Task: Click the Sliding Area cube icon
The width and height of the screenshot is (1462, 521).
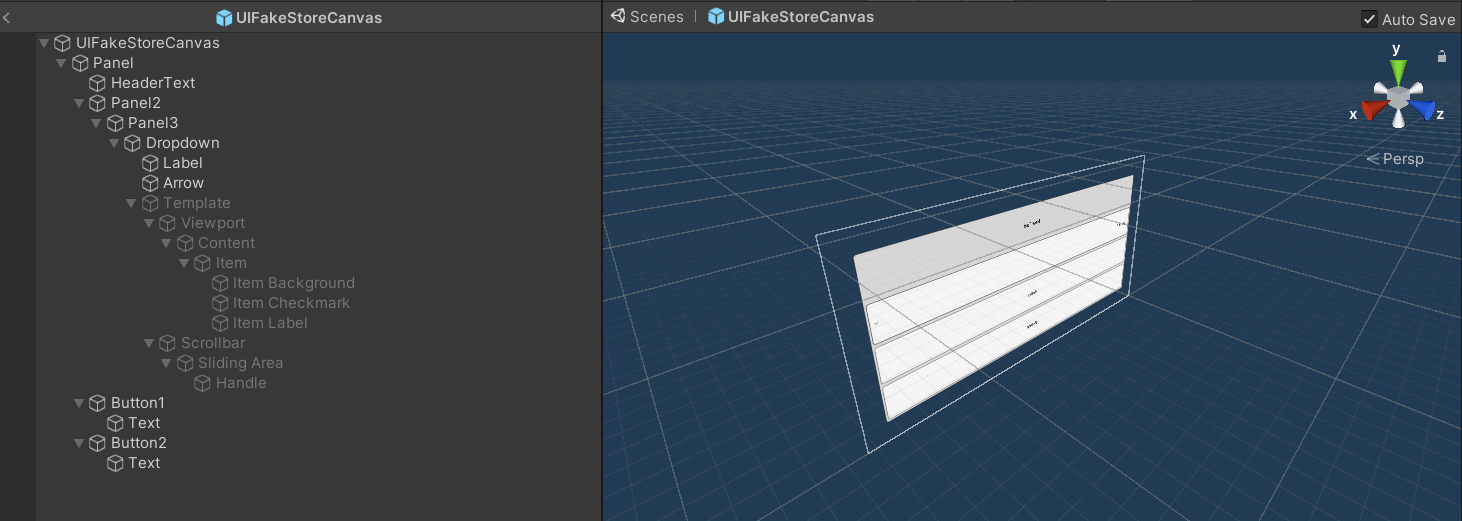Action: (x=185, y=363)
